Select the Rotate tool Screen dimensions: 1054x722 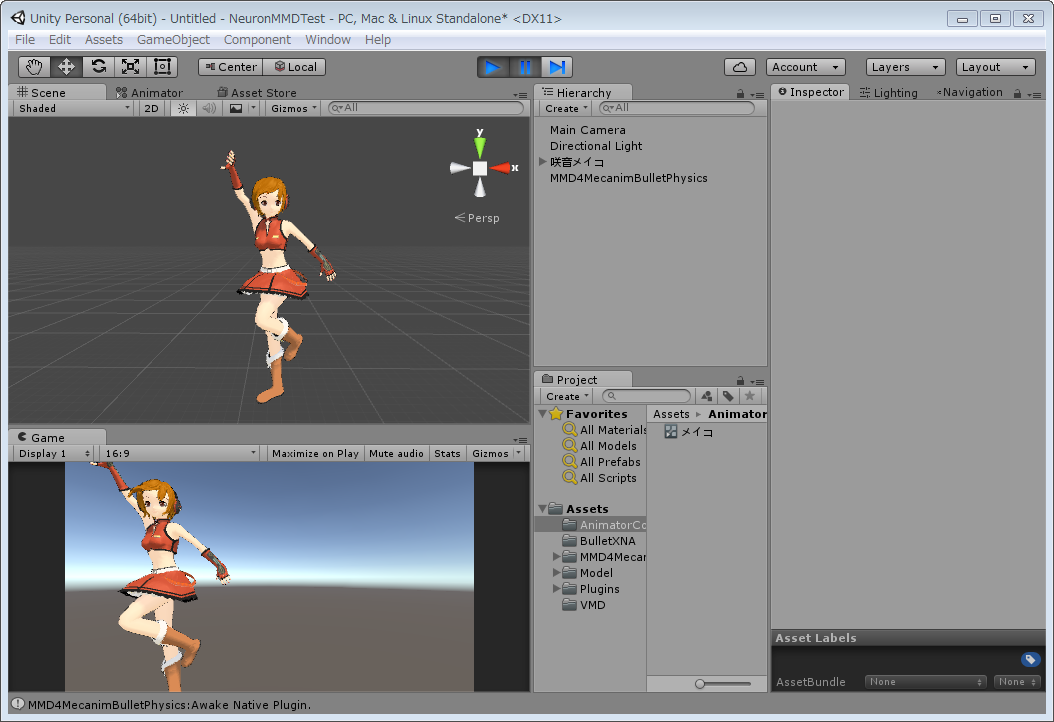click(97, 65)
